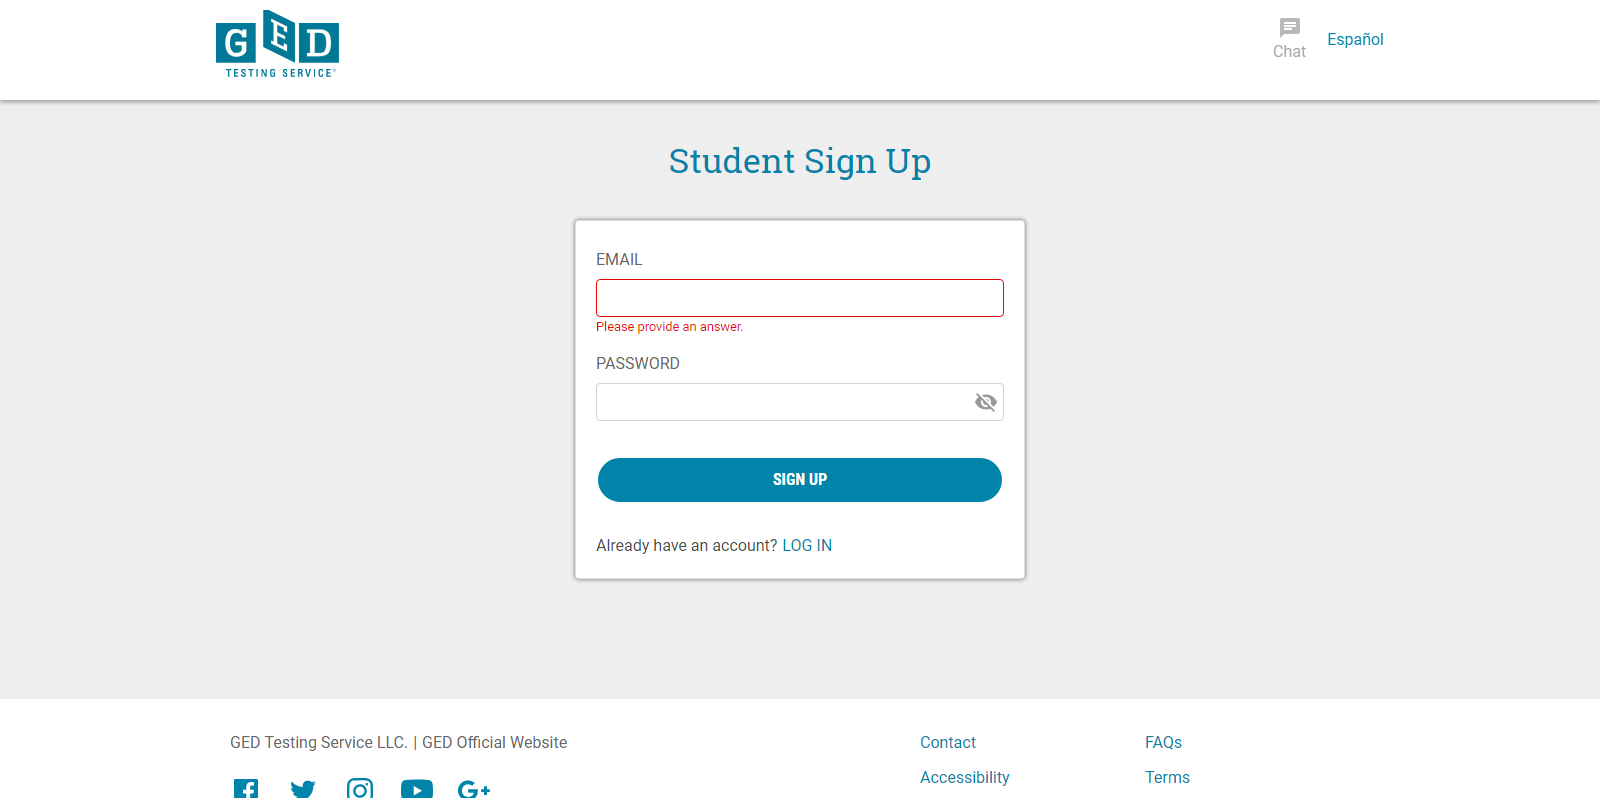Click the Student Sign Up heading
Screen dimensions: 1600x798
[800, 161]
